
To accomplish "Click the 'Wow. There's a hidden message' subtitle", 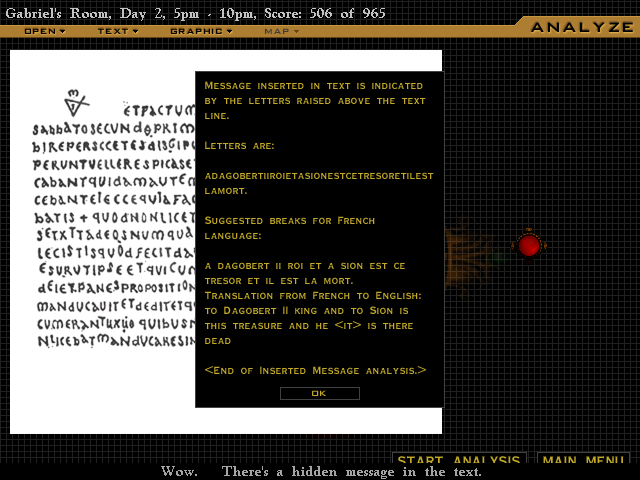I will point(321,471).
